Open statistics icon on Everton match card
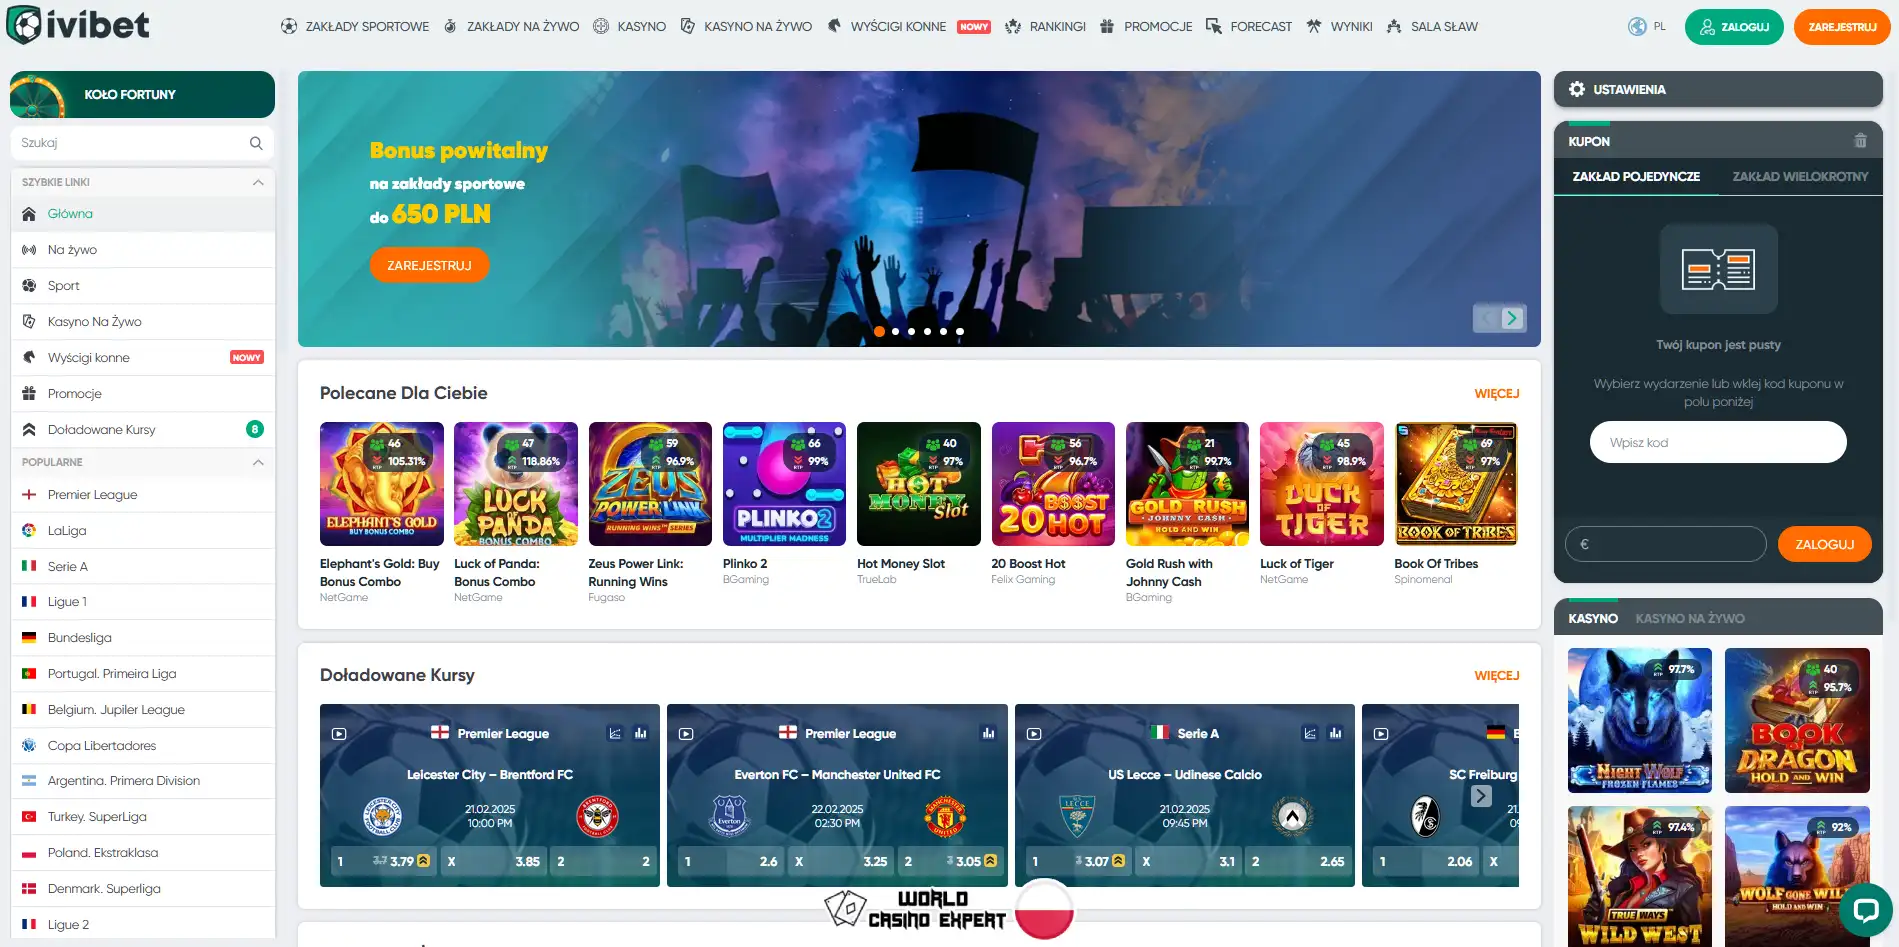Image resolution: width=1899 pixels, height=947 pixels. [988, 733]
